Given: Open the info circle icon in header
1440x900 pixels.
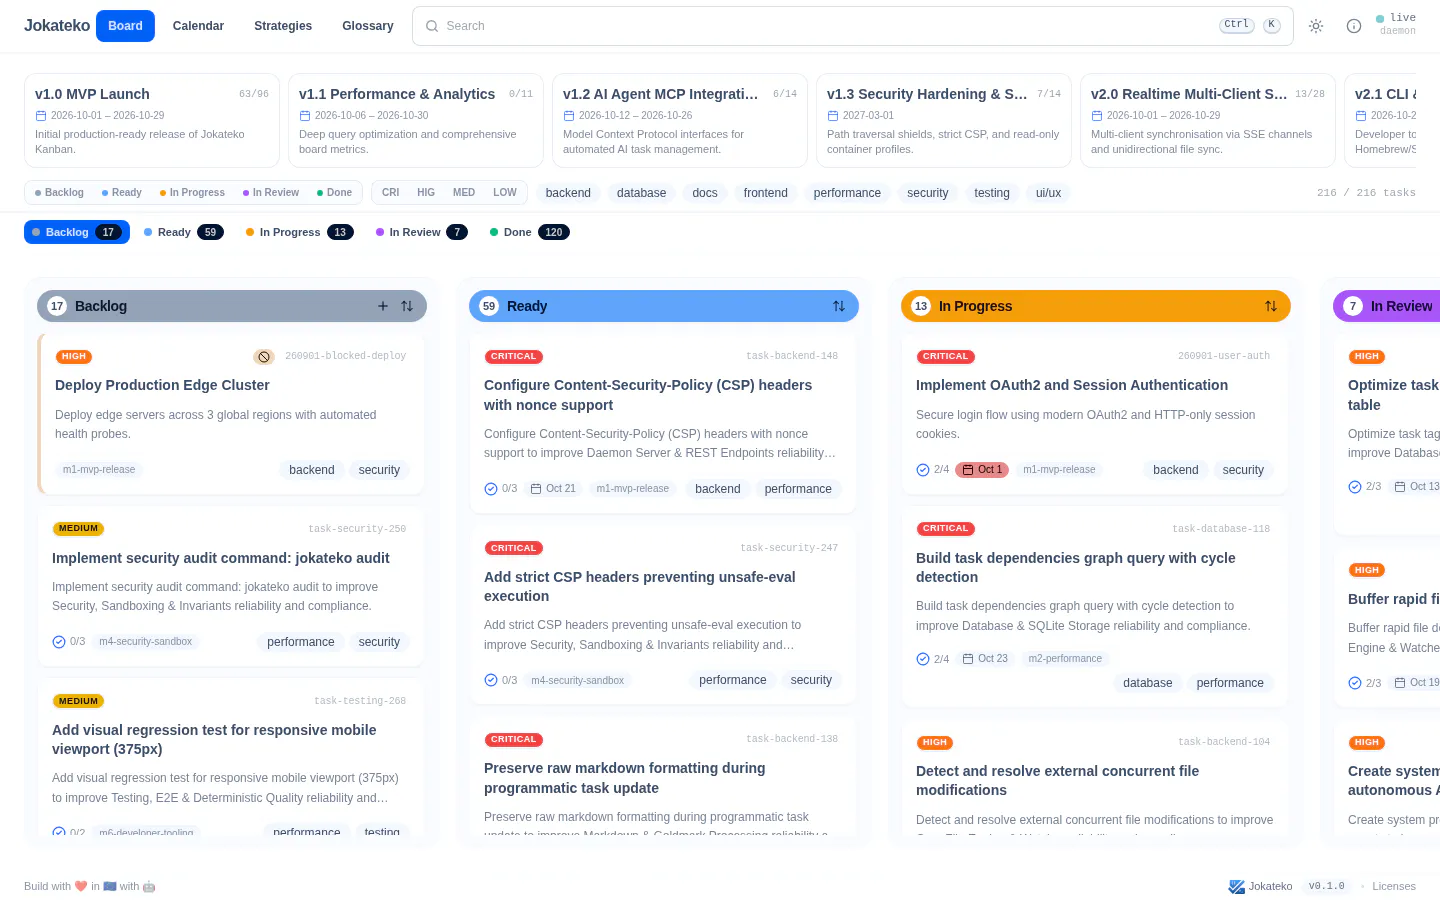Looking at the screenshot, I should click(x=1354, y=26).
